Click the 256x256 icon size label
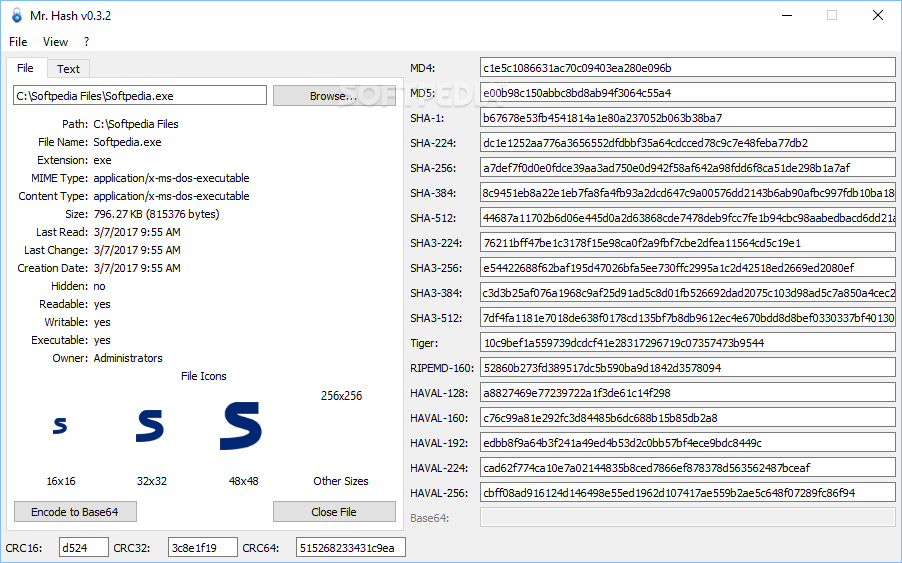The image size is (902, 563). click(x=341, y=396)
